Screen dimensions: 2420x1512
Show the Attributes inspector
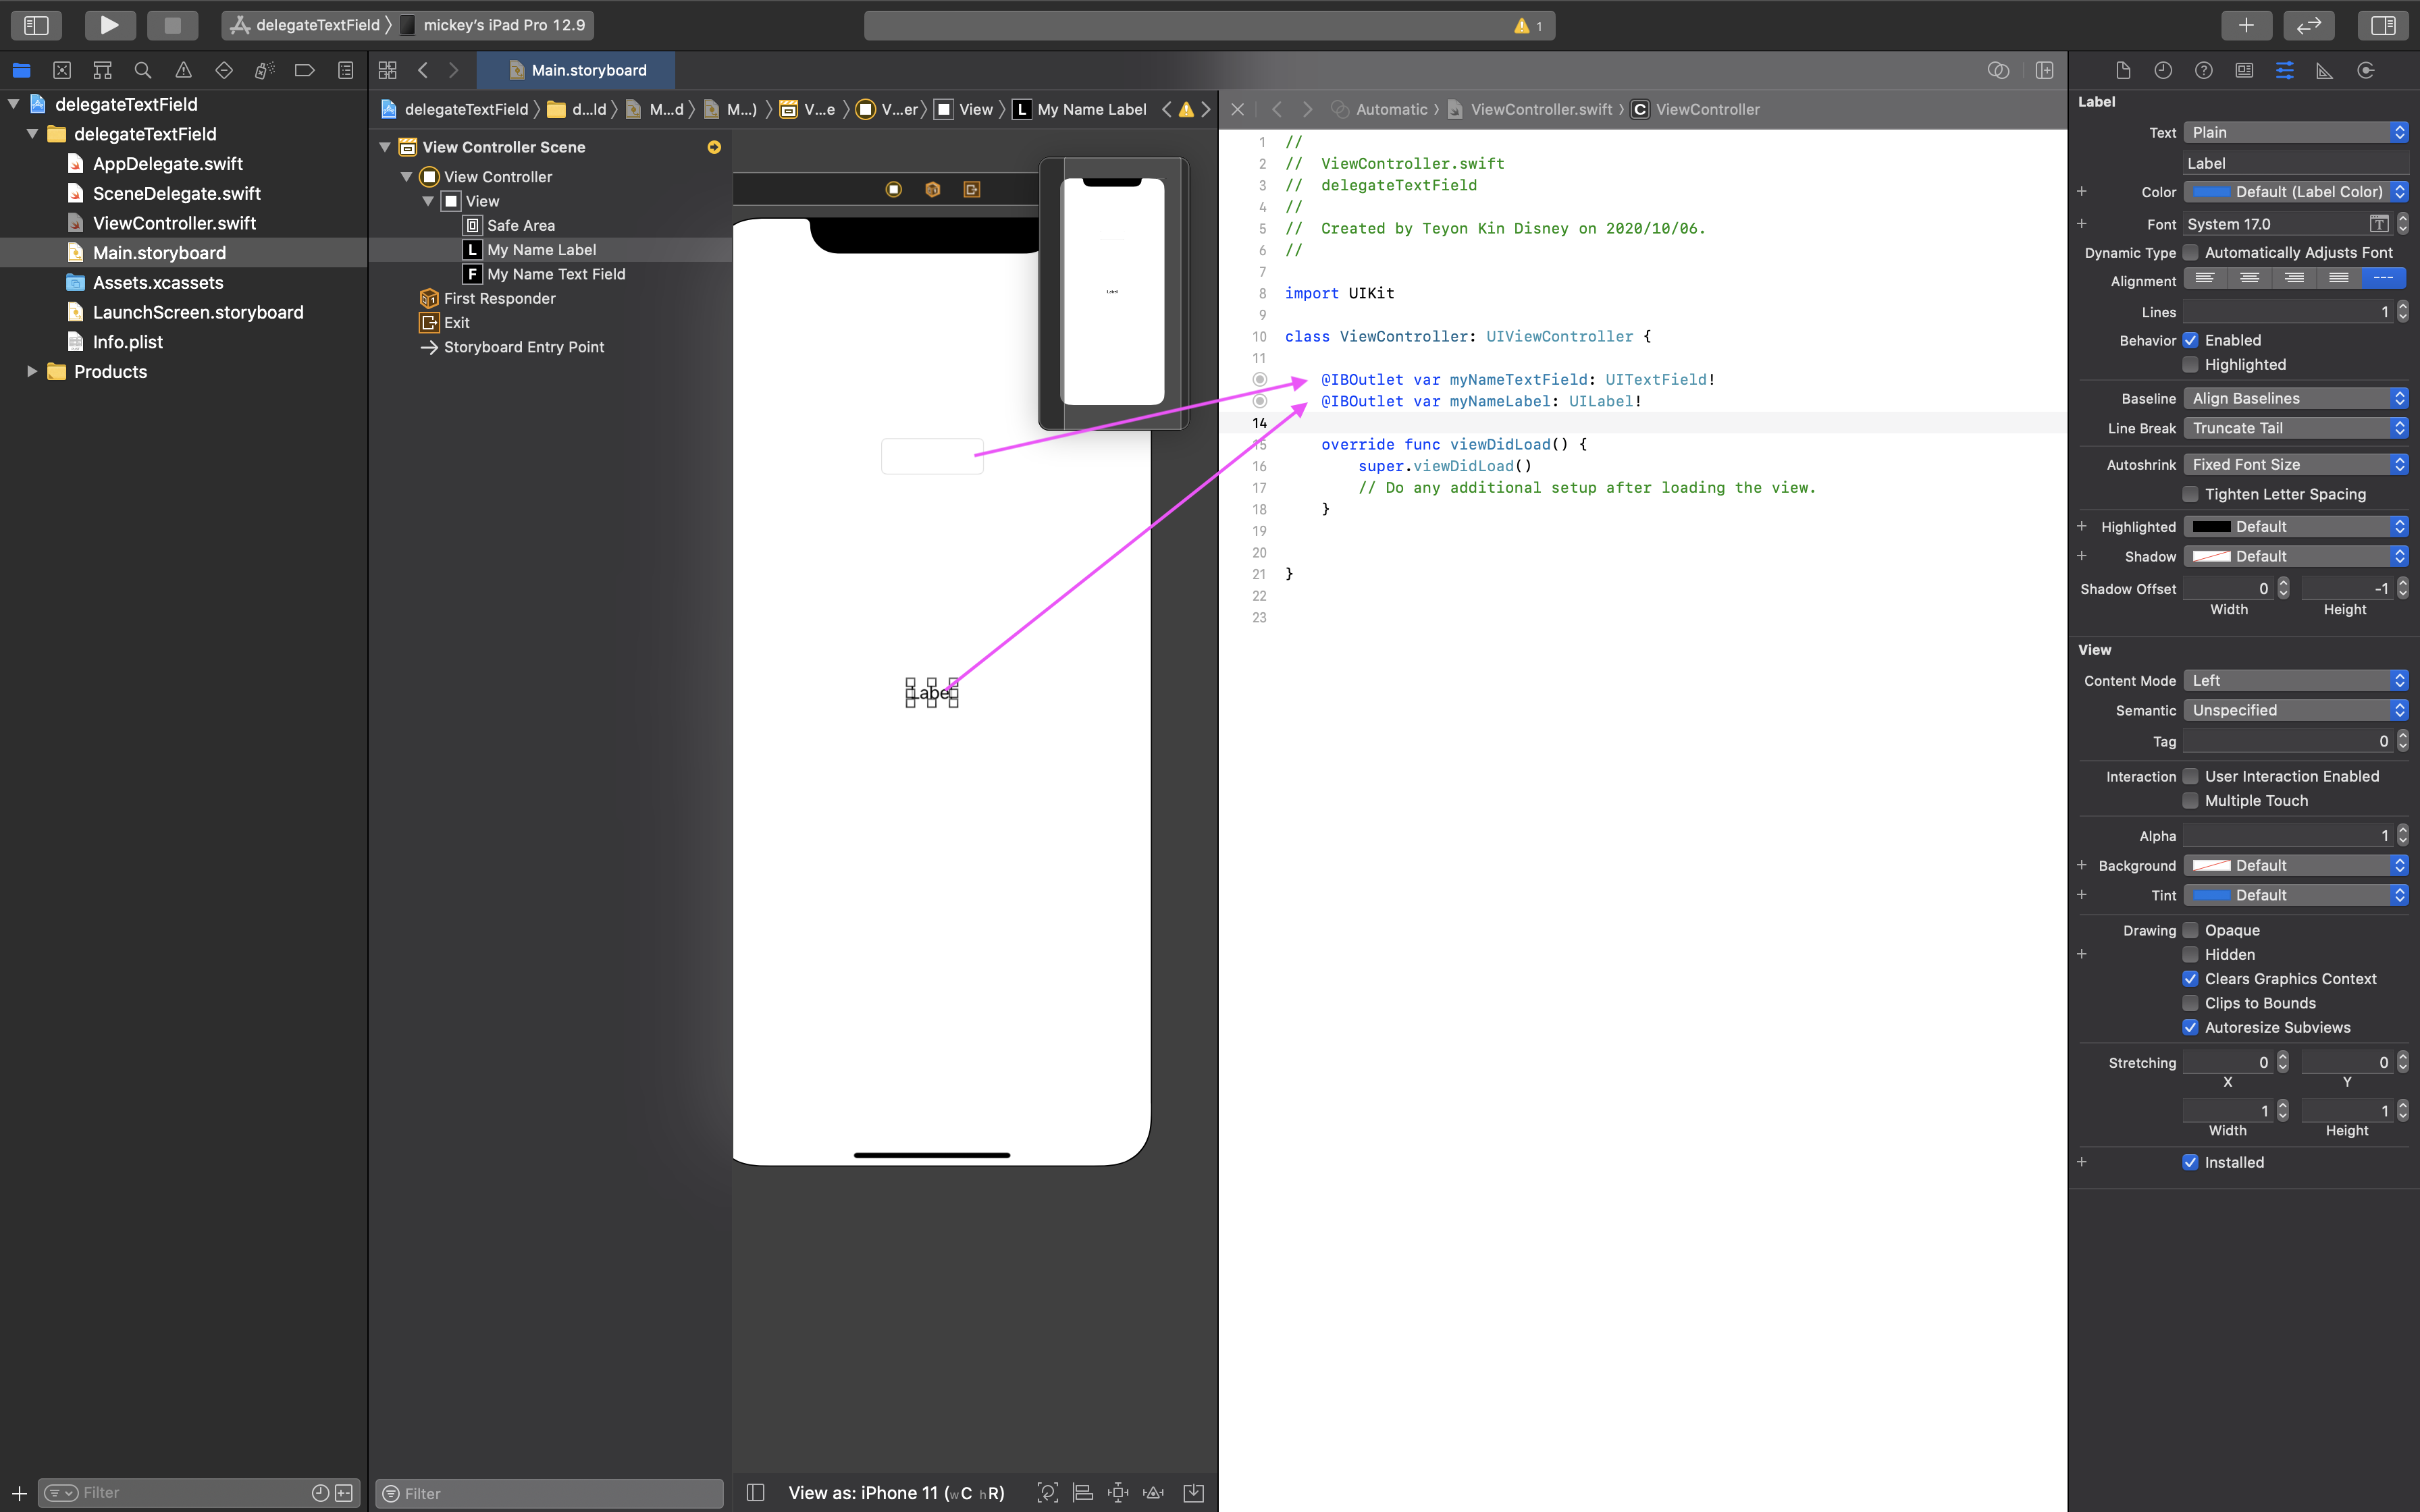click(2285, 70)
